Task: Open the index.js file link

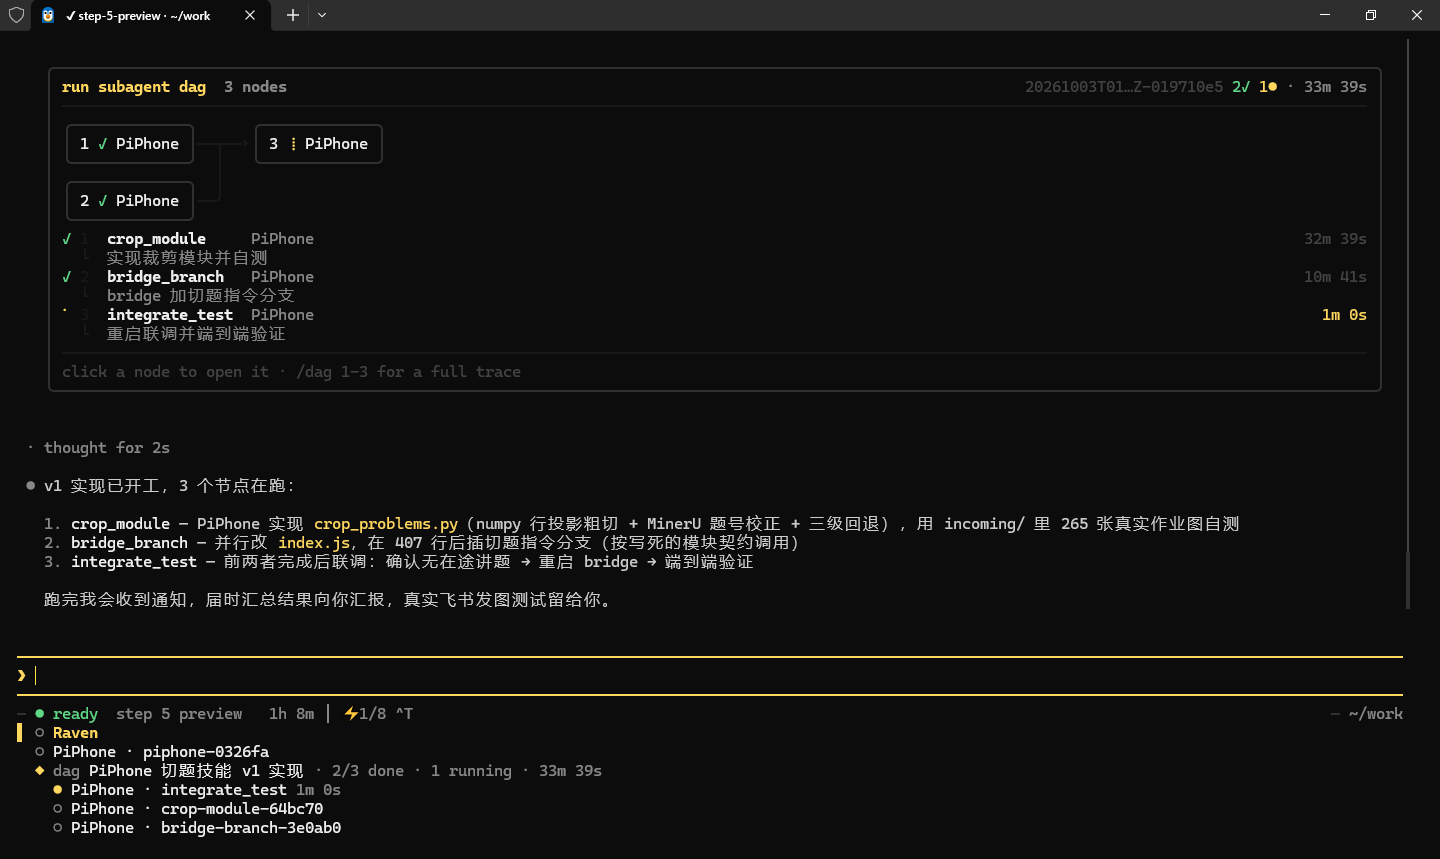Action: (x=314, y=543)
